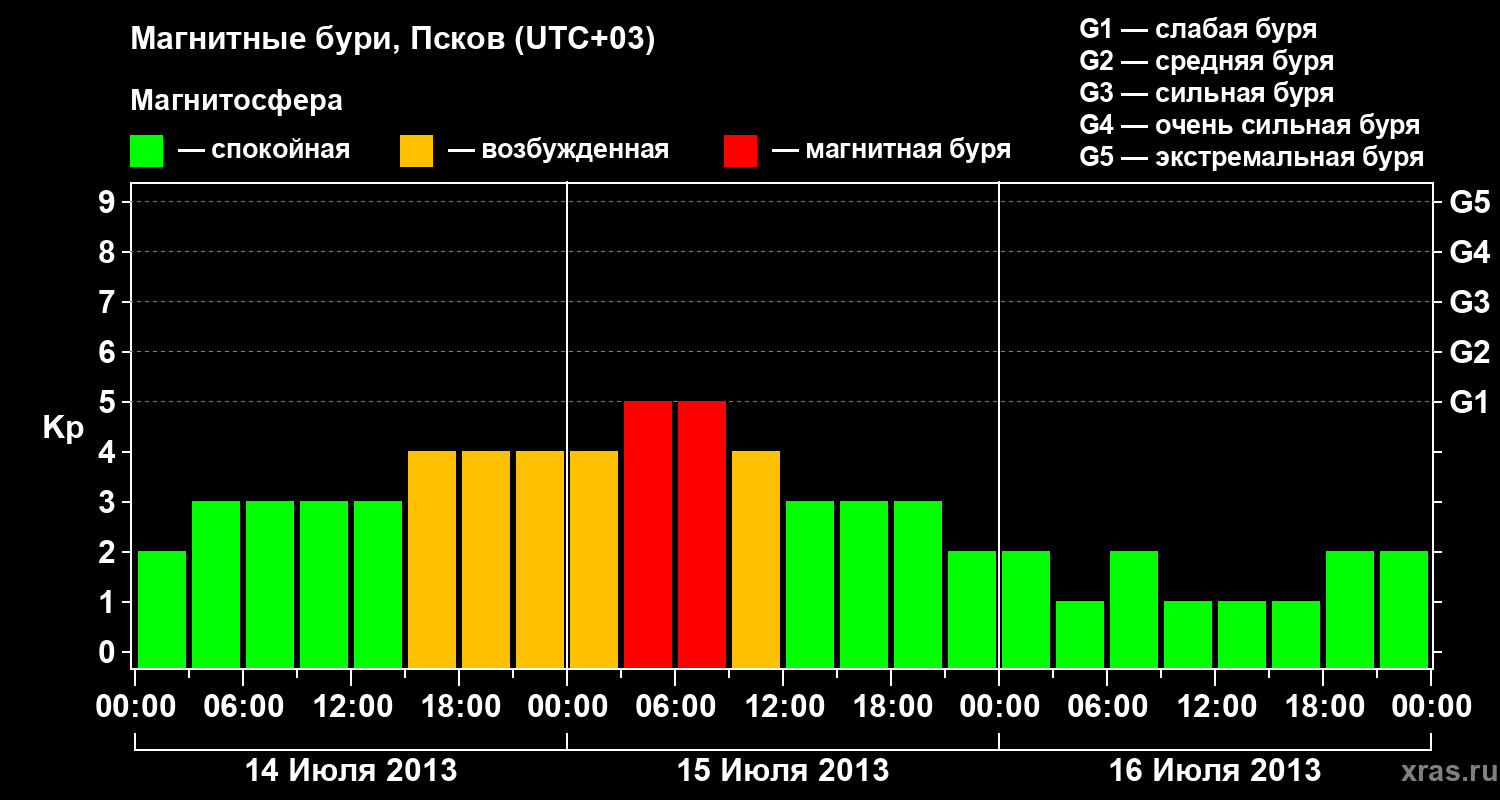This screenshot has width=1500, height=800.
Task: Click the 'Kp' axis title
Action: pyautogui.click(x=63, y=428)
